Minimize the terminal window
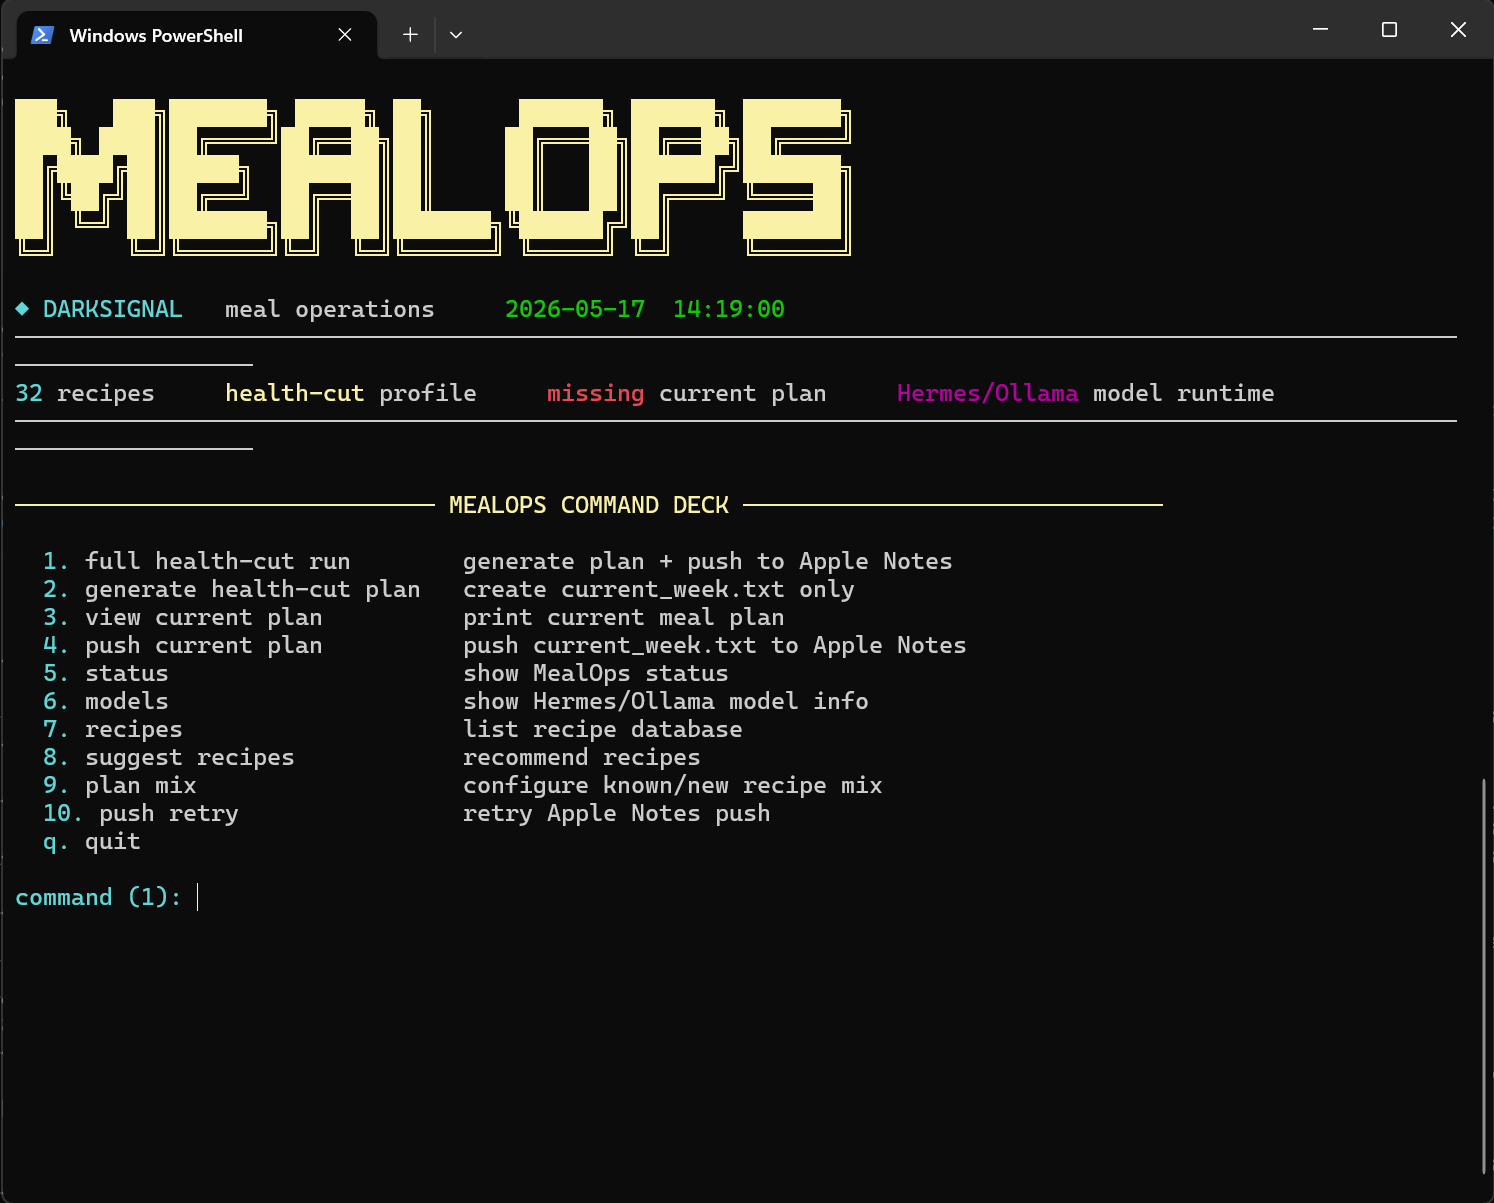This screenshot has width=1494, height=1203. 1320,30
